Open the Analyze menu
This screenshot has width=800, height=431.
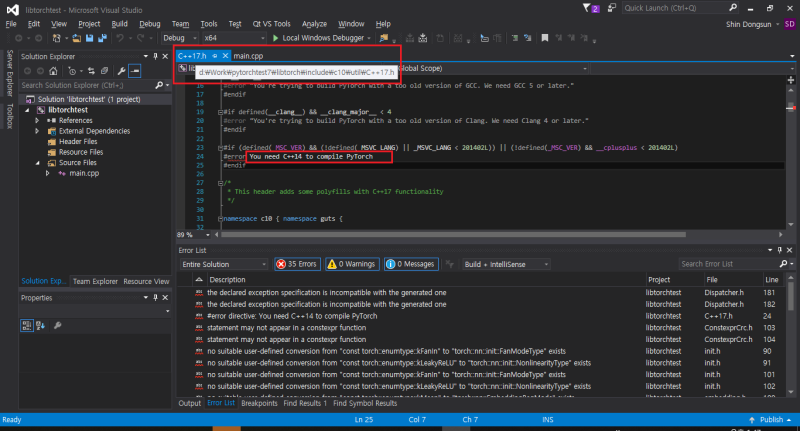coord(314,24)
